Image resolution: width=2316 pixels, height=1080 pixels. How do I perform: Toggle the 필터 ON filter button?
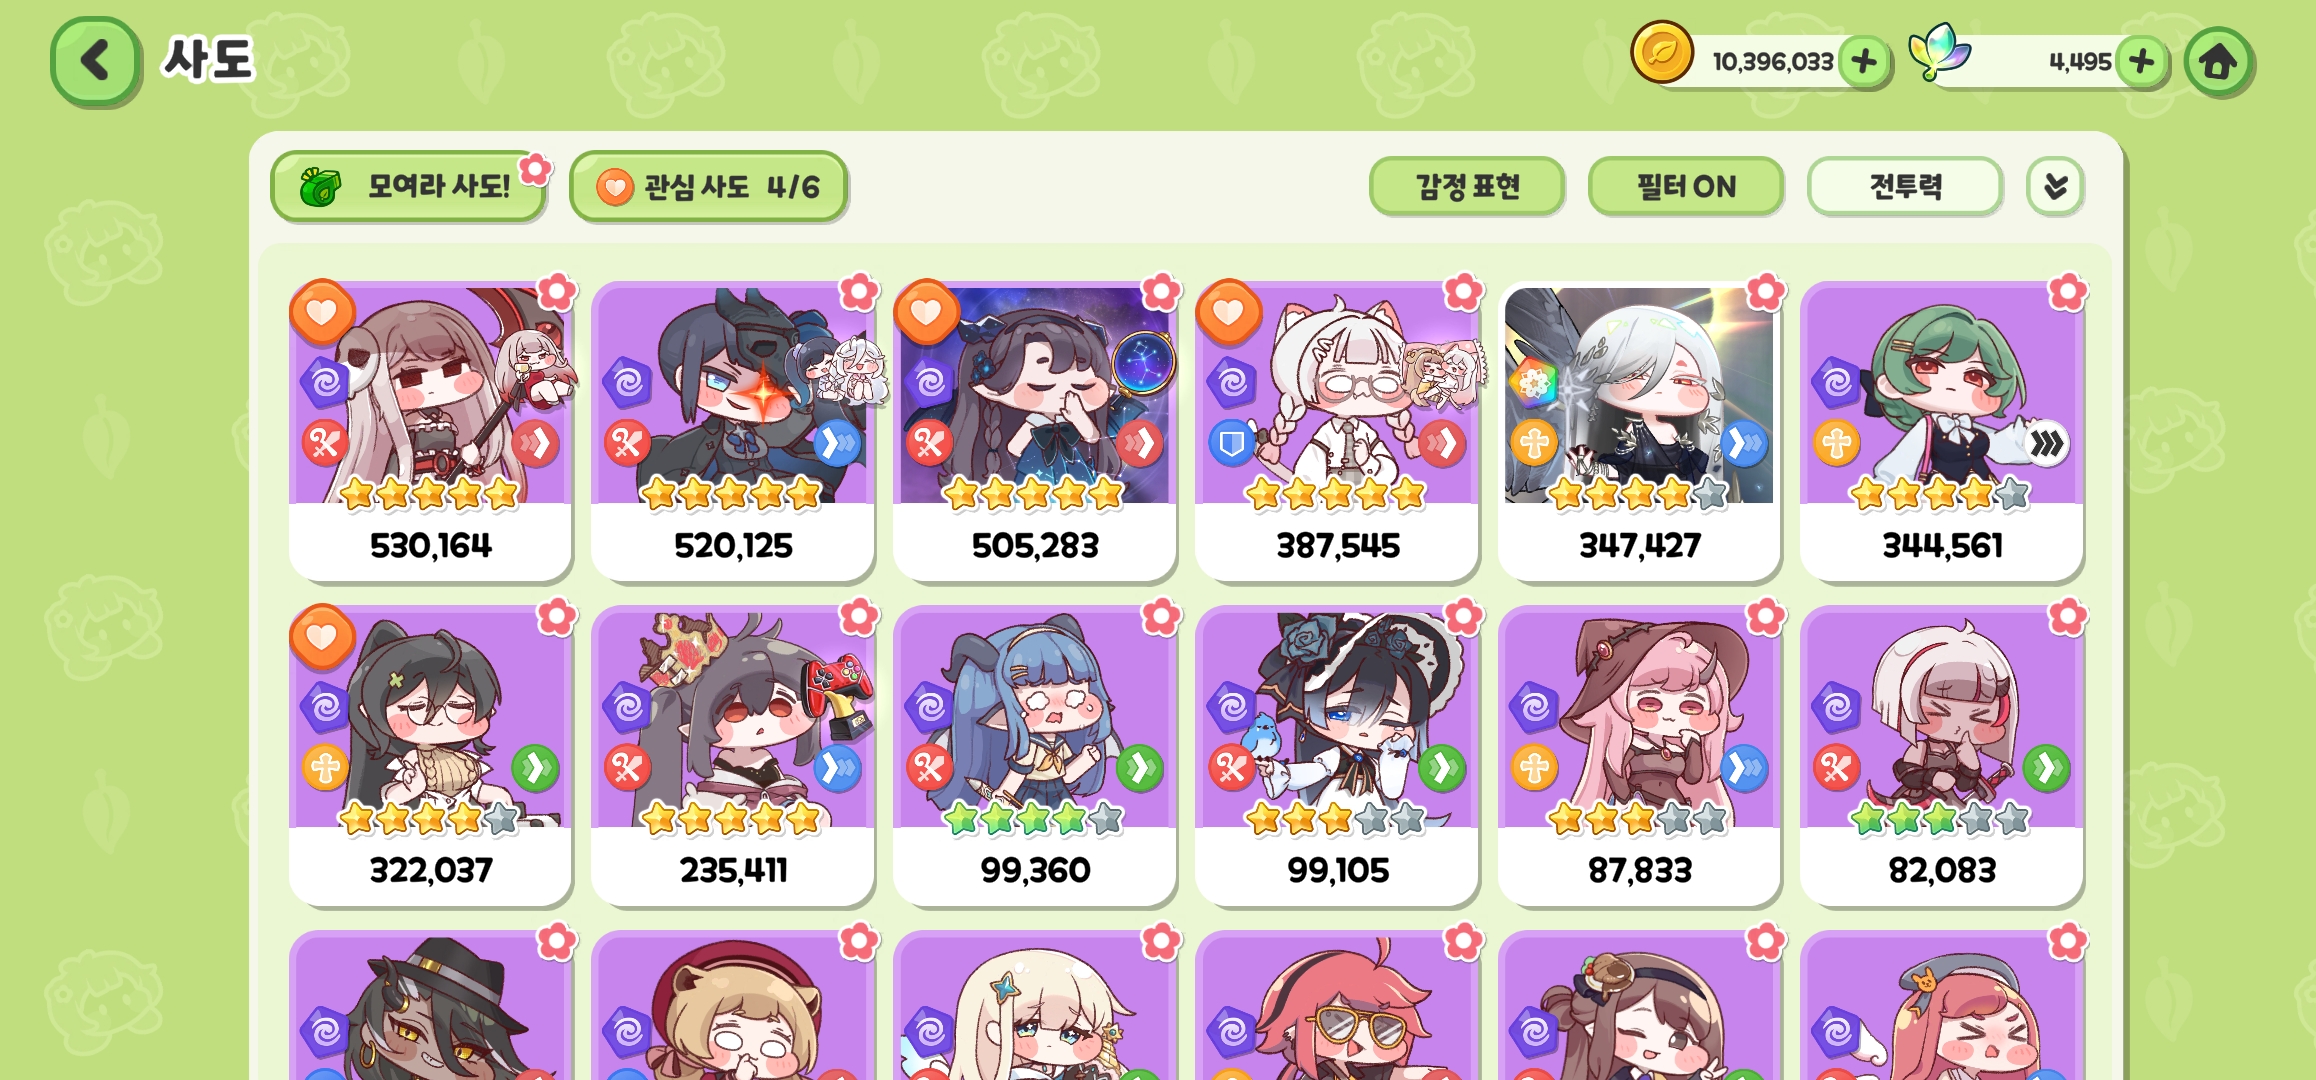pos(1686,186)
